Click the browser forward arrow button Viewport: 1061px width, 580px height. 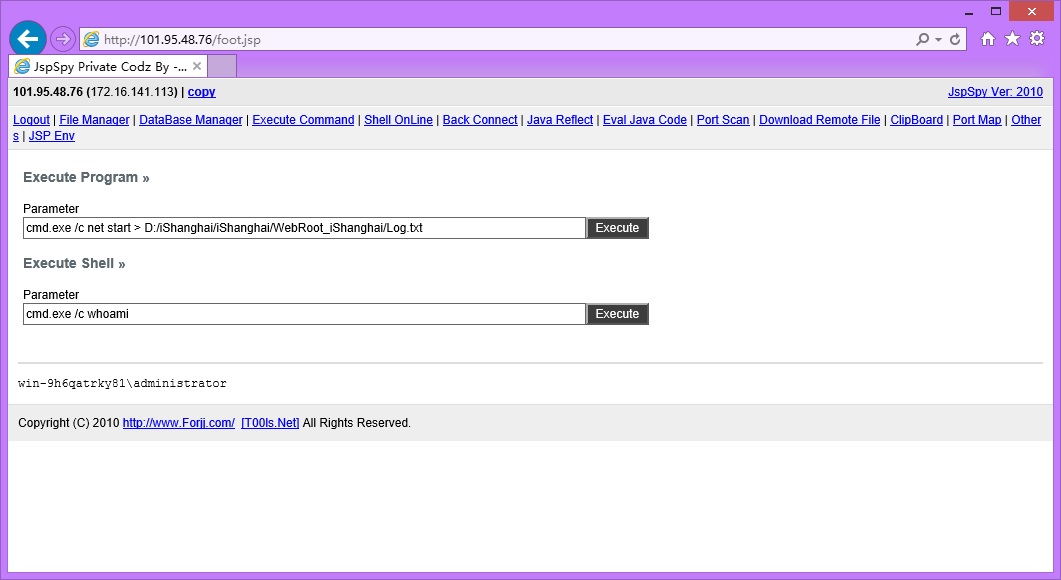62,39
